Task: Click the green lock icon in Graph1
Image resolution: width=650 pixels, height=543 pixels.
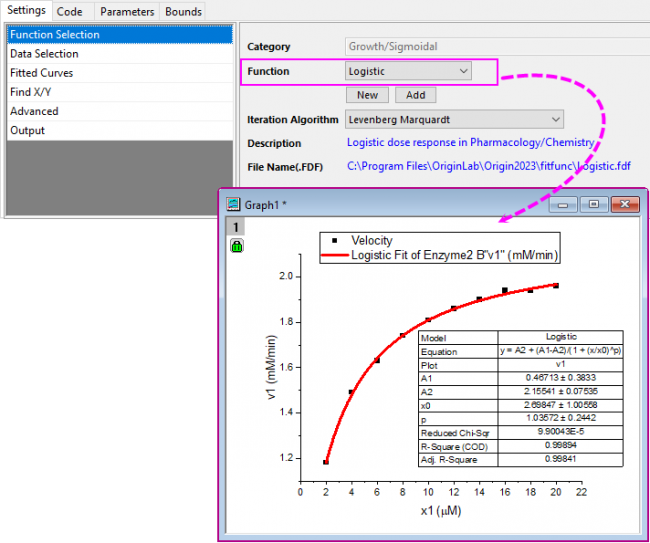Action: (237, 245)
